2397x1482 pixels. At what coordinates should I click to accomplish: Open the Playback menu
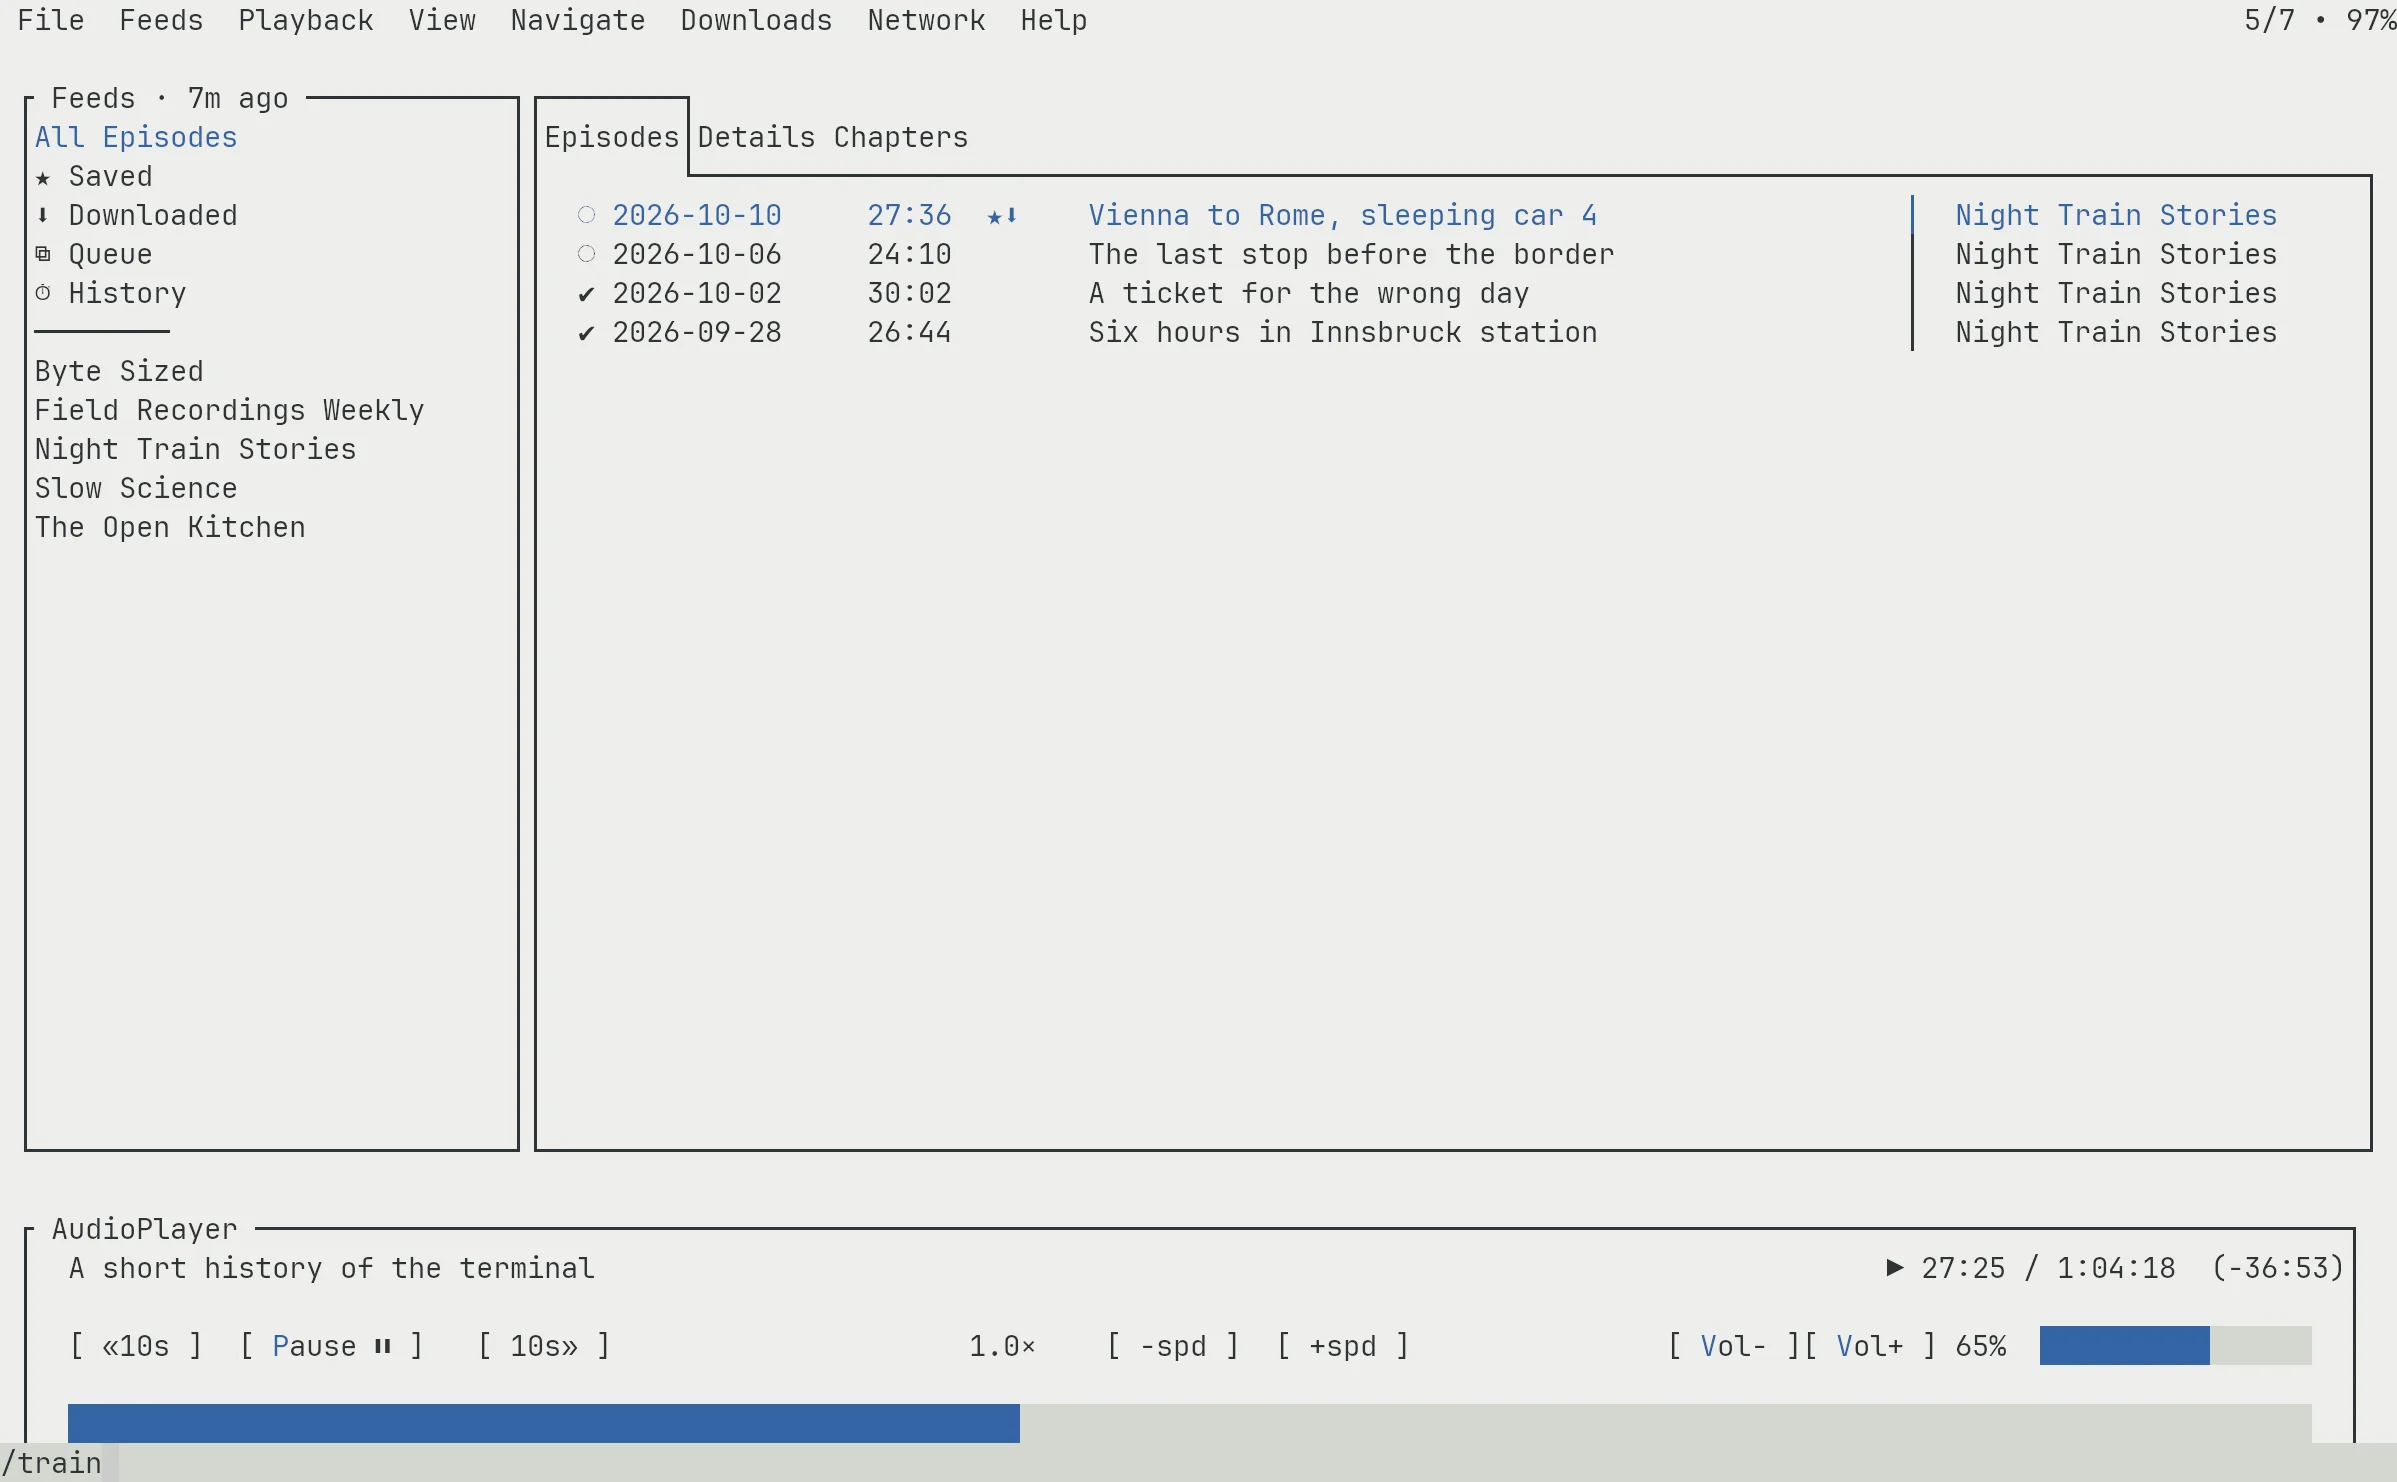pos(306,20)
